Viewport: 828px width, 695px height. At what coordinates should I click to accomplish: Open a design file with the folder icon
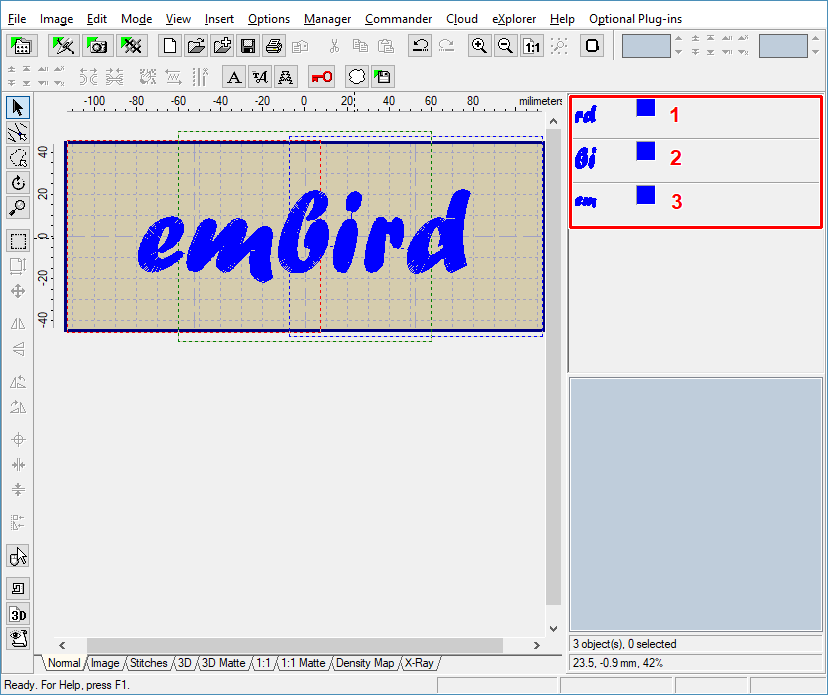pos(196,46)
